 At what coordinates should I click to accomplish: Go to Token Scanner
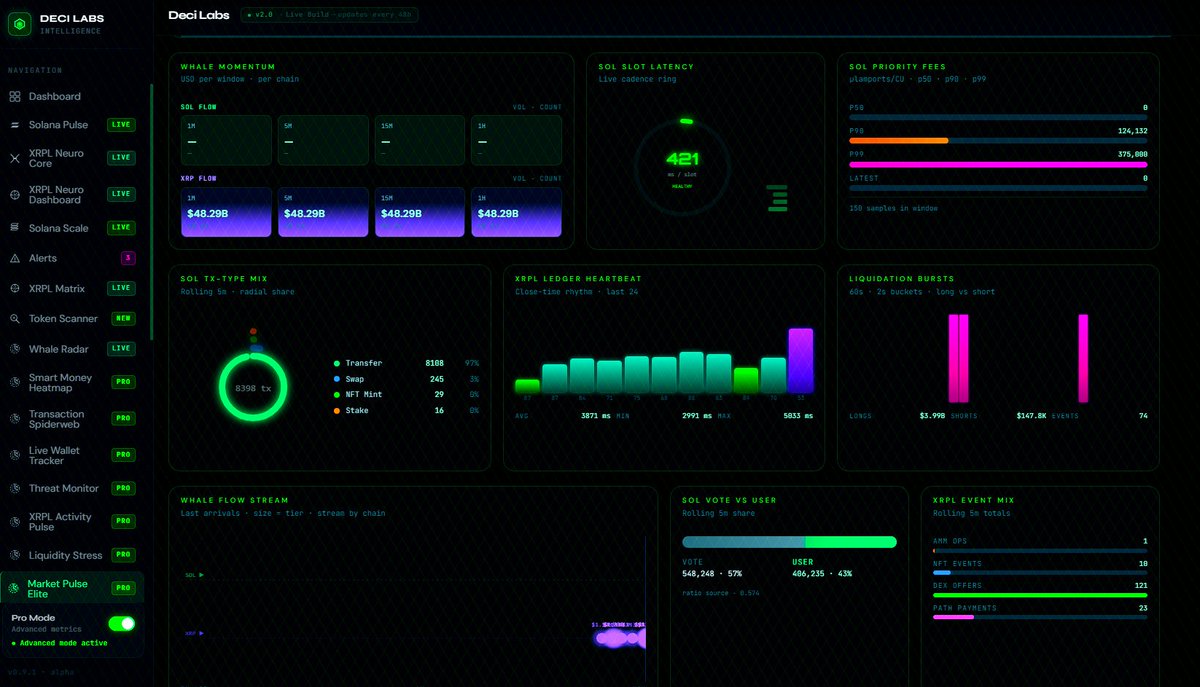(72, 319)
